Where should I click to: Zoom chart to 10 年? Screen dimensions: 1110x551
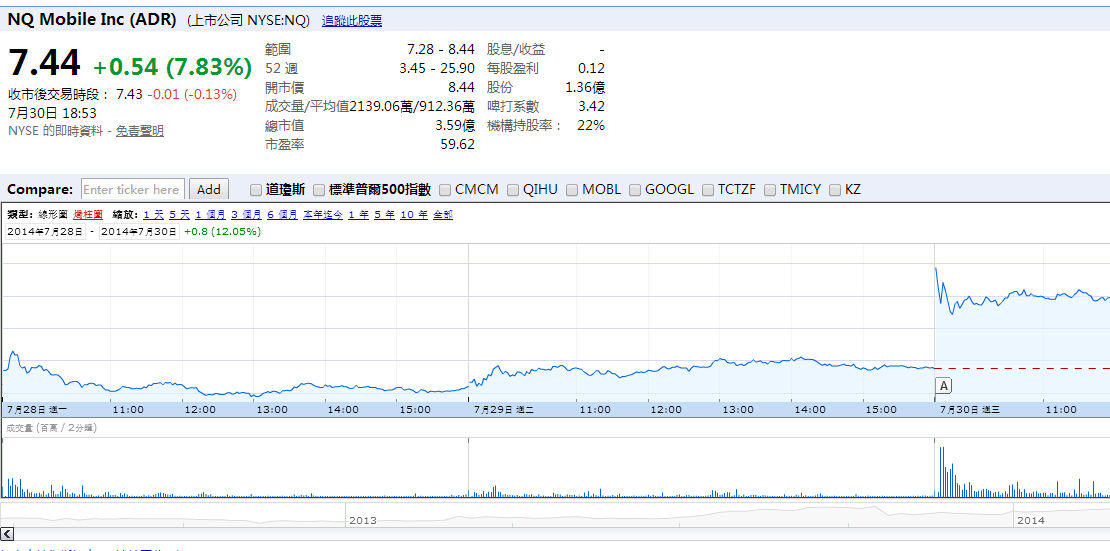tap(413, 215)
